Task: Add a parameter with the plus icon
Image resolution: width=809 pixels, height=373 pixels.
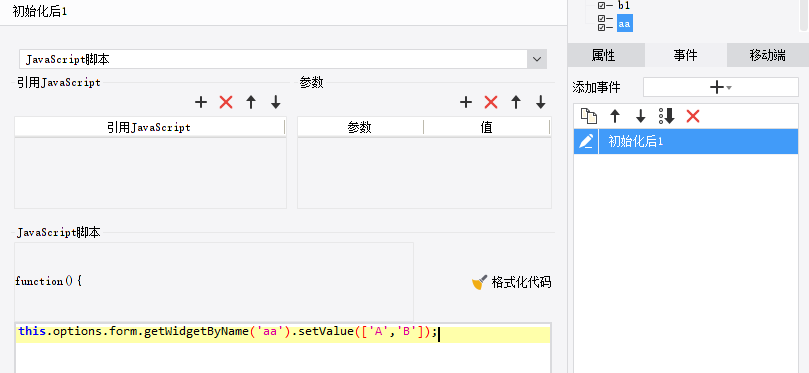Action: click(x=466, y=102)
